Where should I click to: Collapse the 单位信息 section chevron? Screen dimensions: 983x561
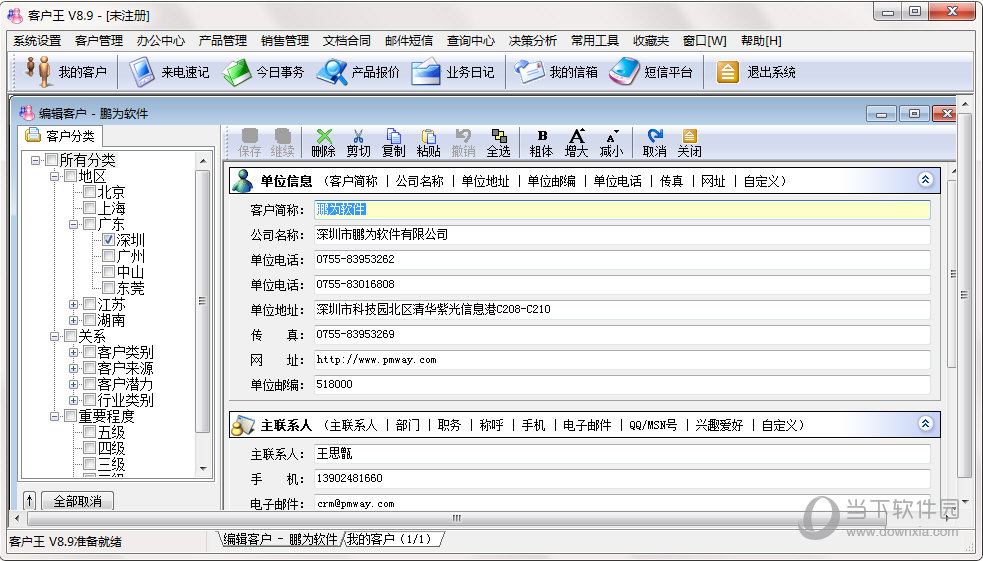[925, 180]
